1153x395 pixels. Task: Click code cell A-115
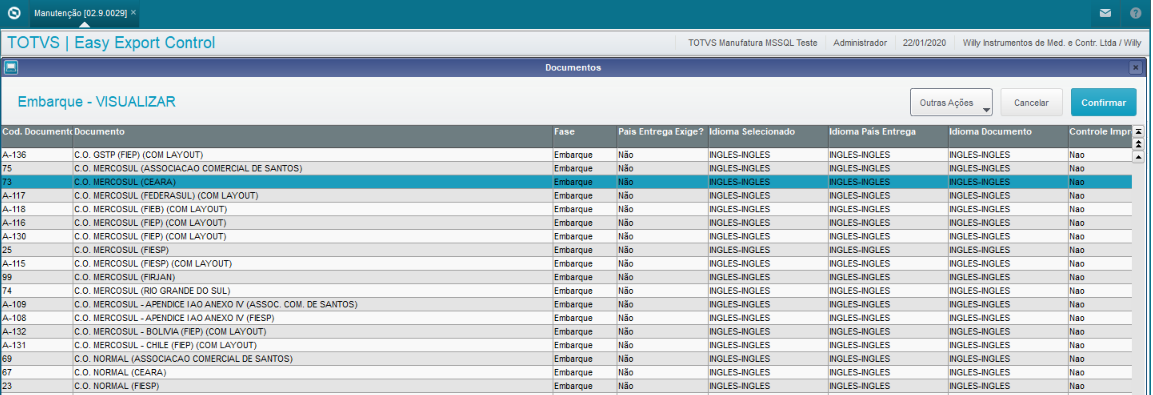tap(36, 263)
